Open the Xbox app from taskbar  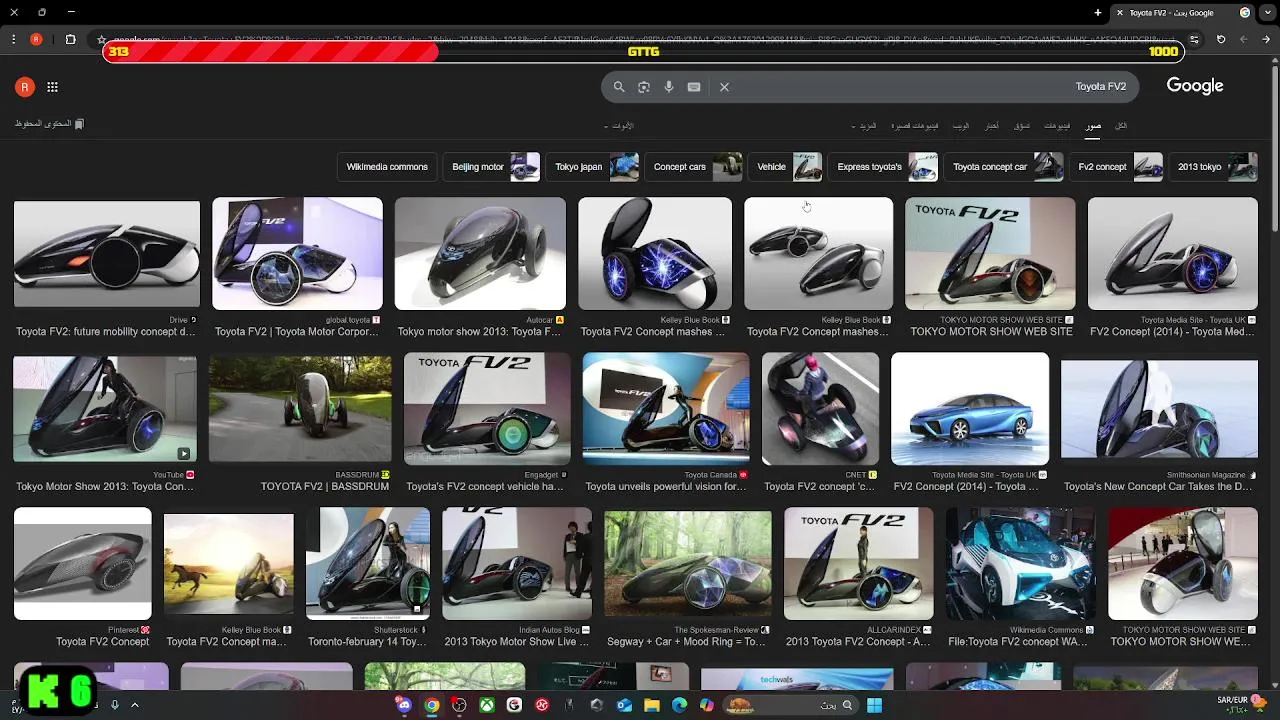487,705
